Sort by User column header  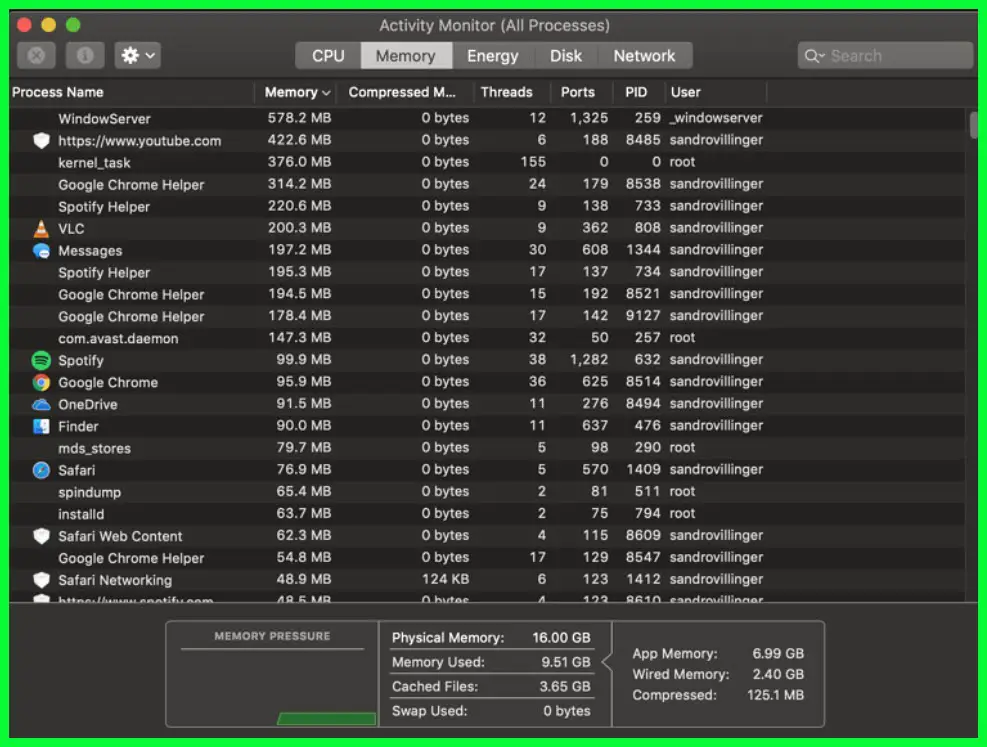coord(685,92)
